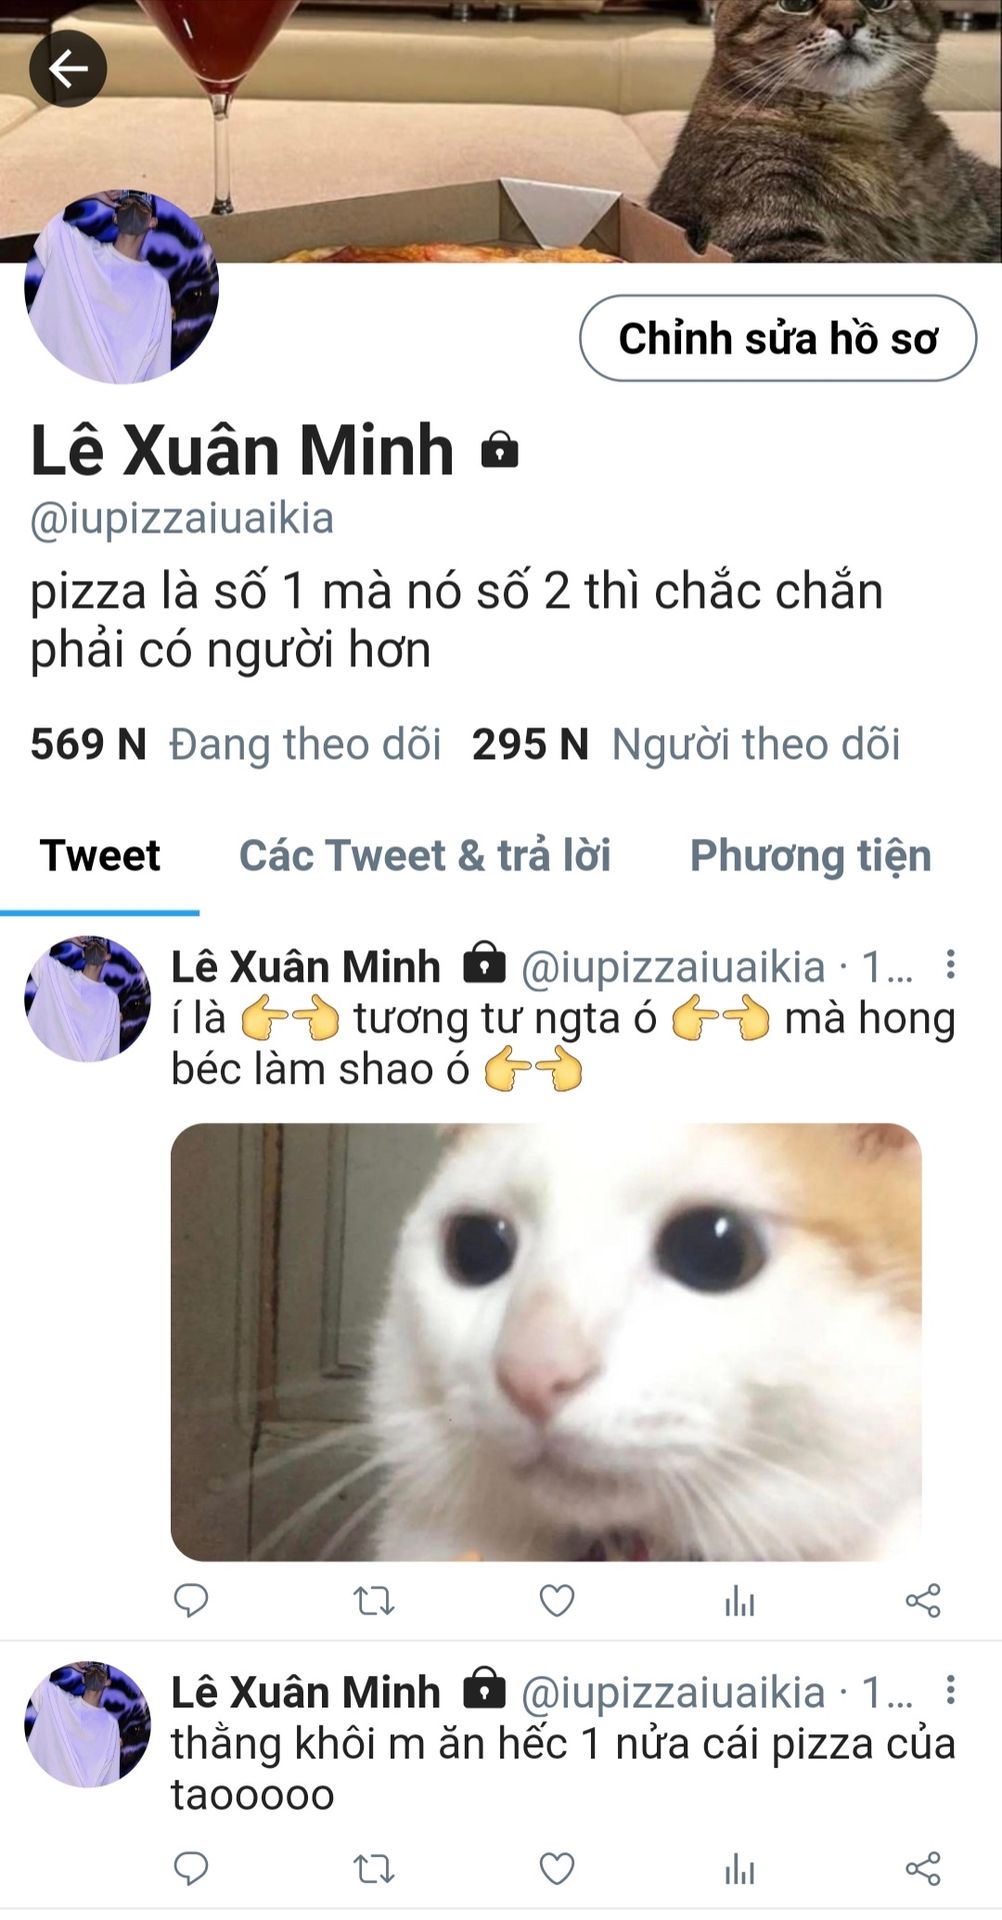Like the pizza tweet about khôi
The image size is (1002, 1920).
[557, 1868]
